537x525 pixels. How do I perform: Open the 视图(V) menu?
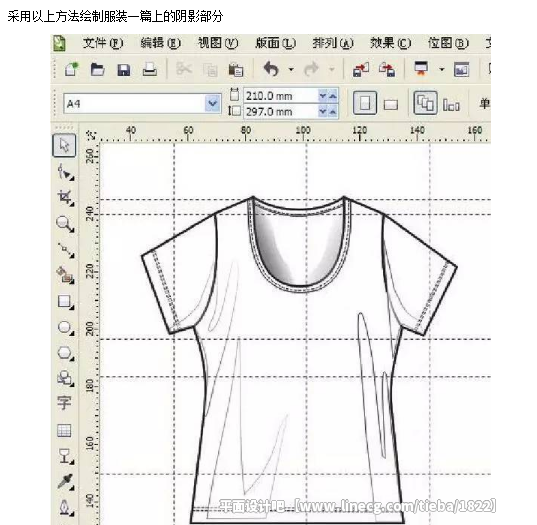tap(218, 43)
